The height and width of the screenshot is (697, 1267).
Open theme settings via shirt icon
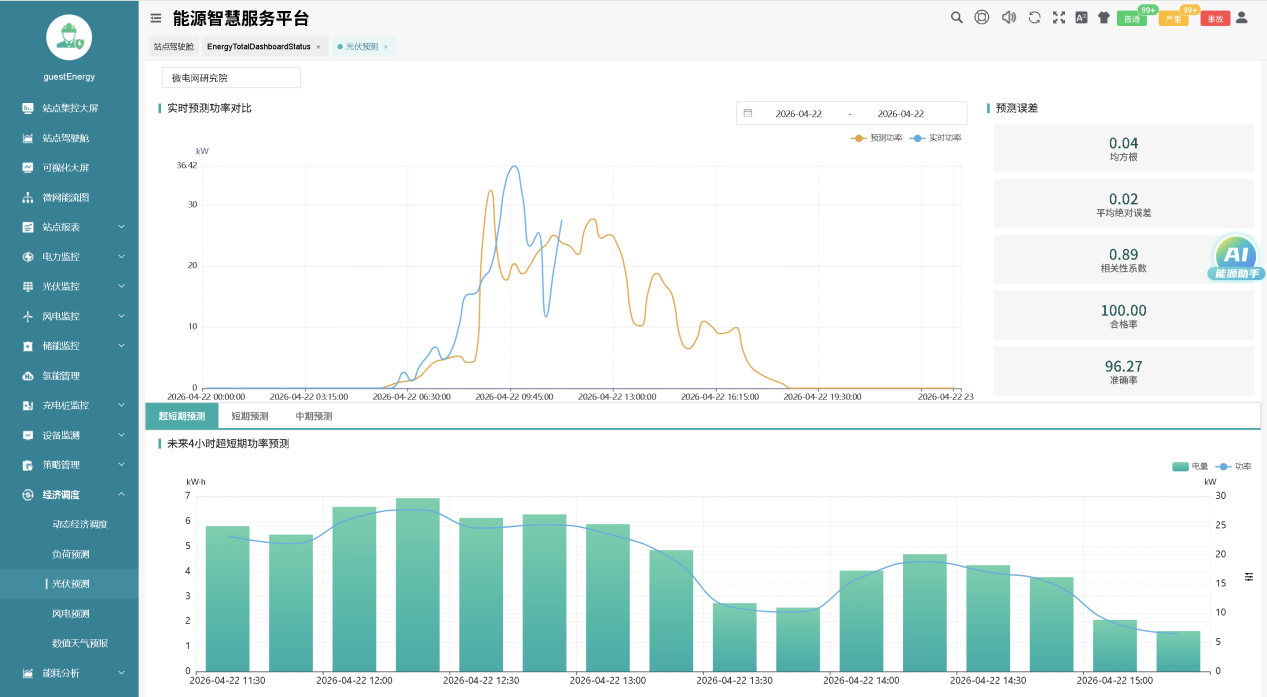tap(1104, 17)
